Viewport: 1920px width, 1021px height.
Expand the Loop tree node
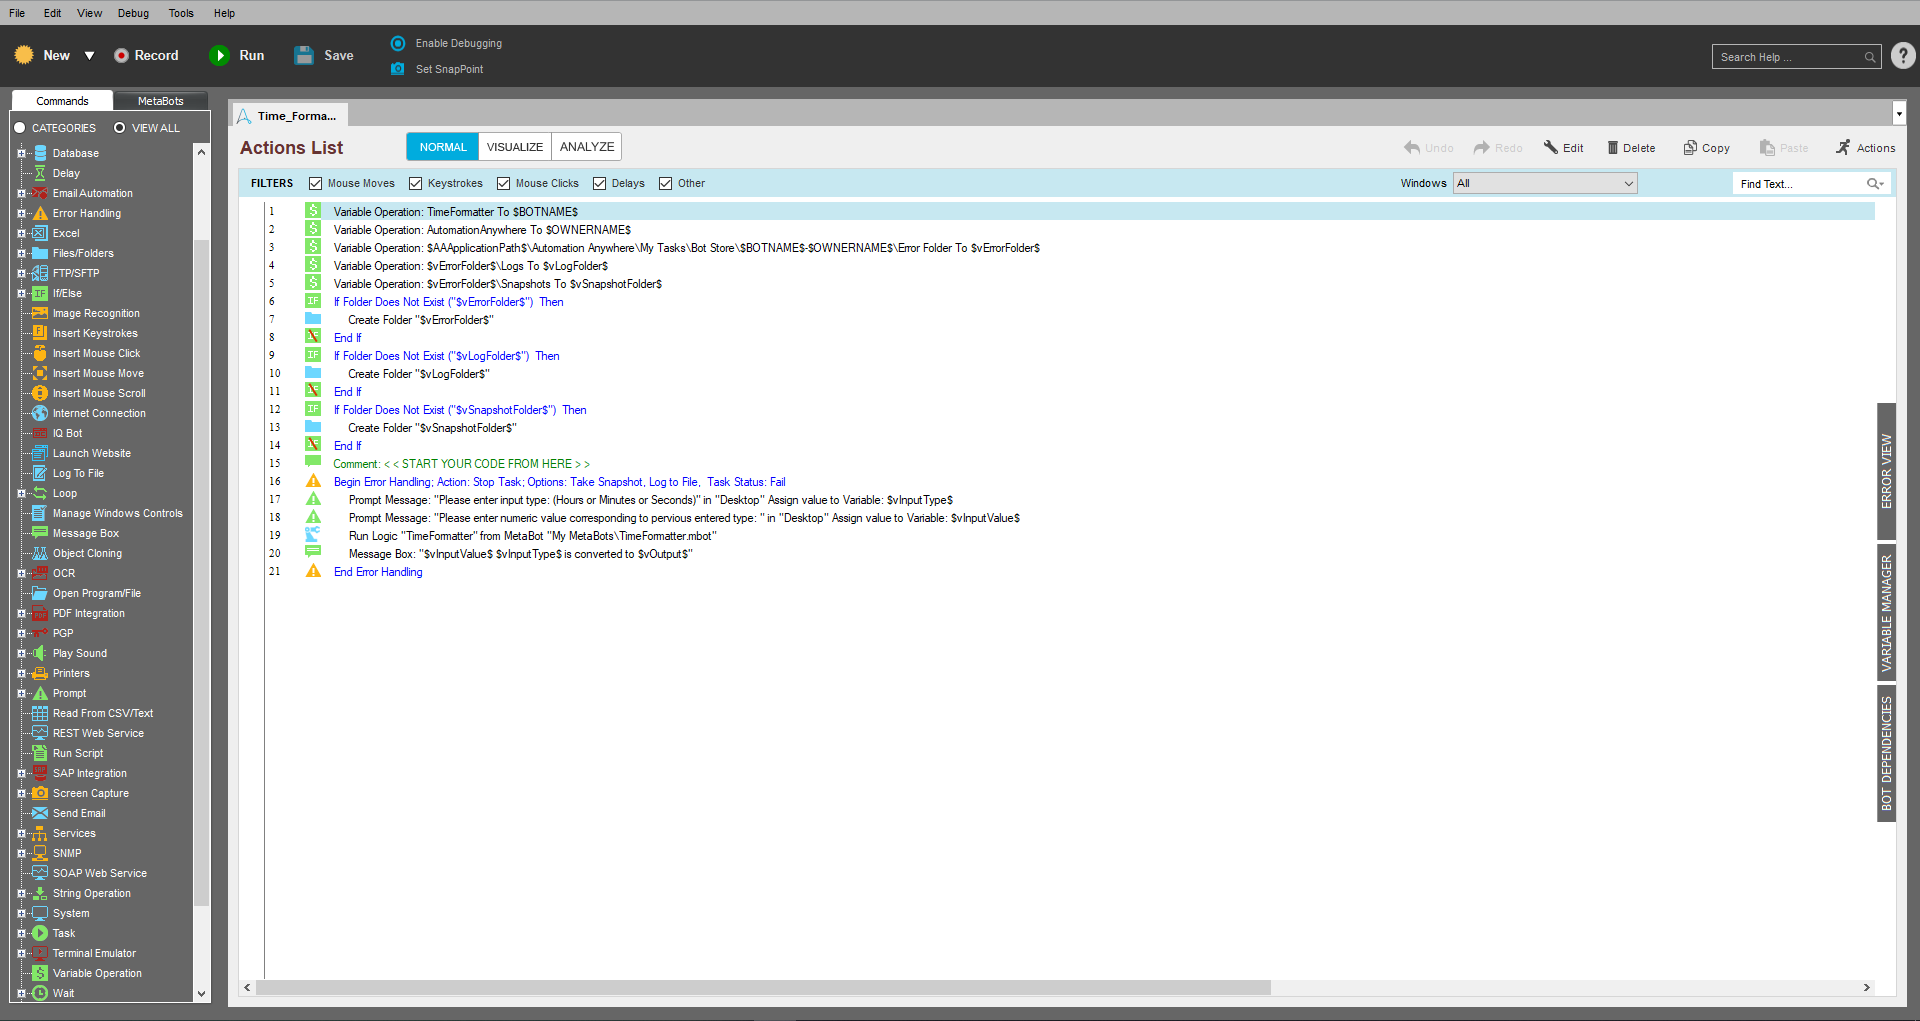tap(21, 493)
